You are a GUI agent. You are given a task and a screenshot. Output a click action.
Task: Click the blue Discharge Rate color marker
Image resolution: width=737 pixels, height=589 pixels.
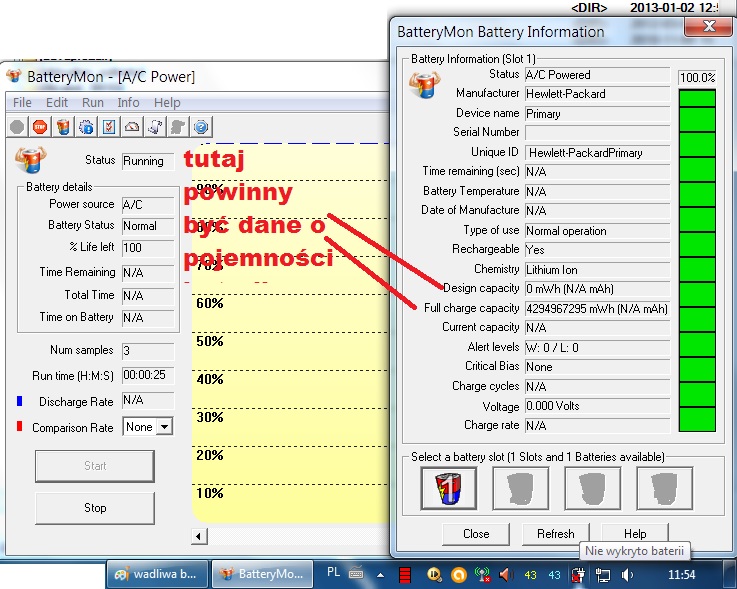point(19,401)
